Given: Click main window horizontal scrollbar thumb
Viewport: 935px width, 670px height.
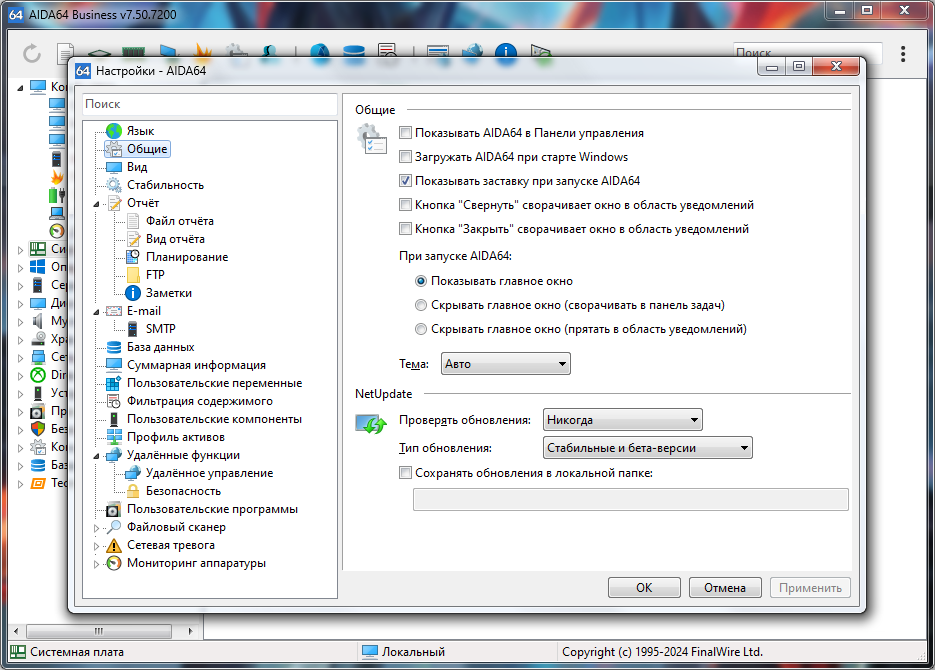Looking at the screenshot, I should [99, 631].
